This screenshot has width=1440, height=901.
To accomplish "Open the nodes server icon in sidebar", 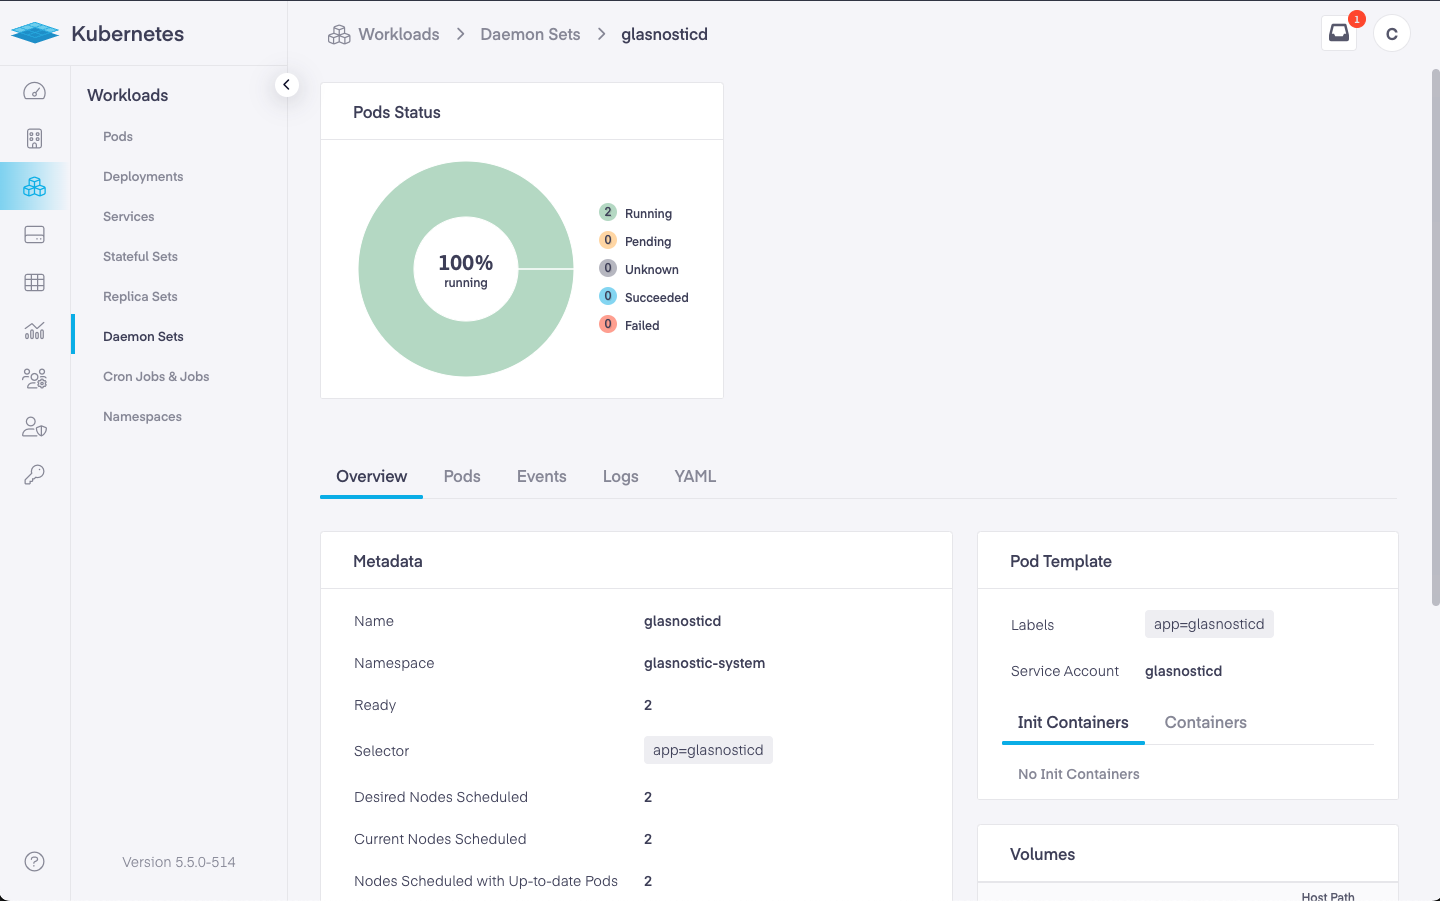I will [34, 139].
